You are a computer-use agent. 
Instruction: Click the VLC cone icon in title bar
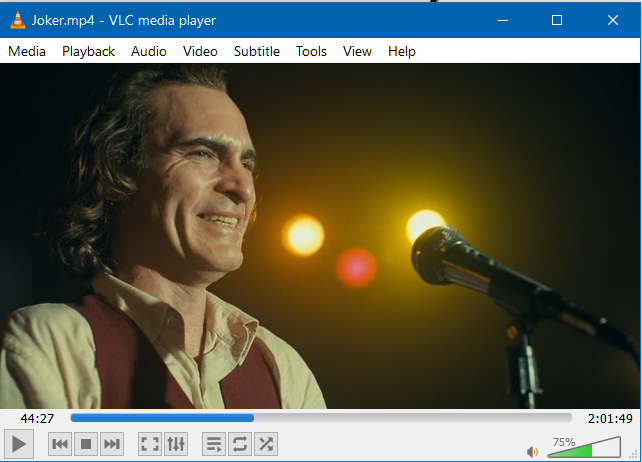(x=17, y=20)
